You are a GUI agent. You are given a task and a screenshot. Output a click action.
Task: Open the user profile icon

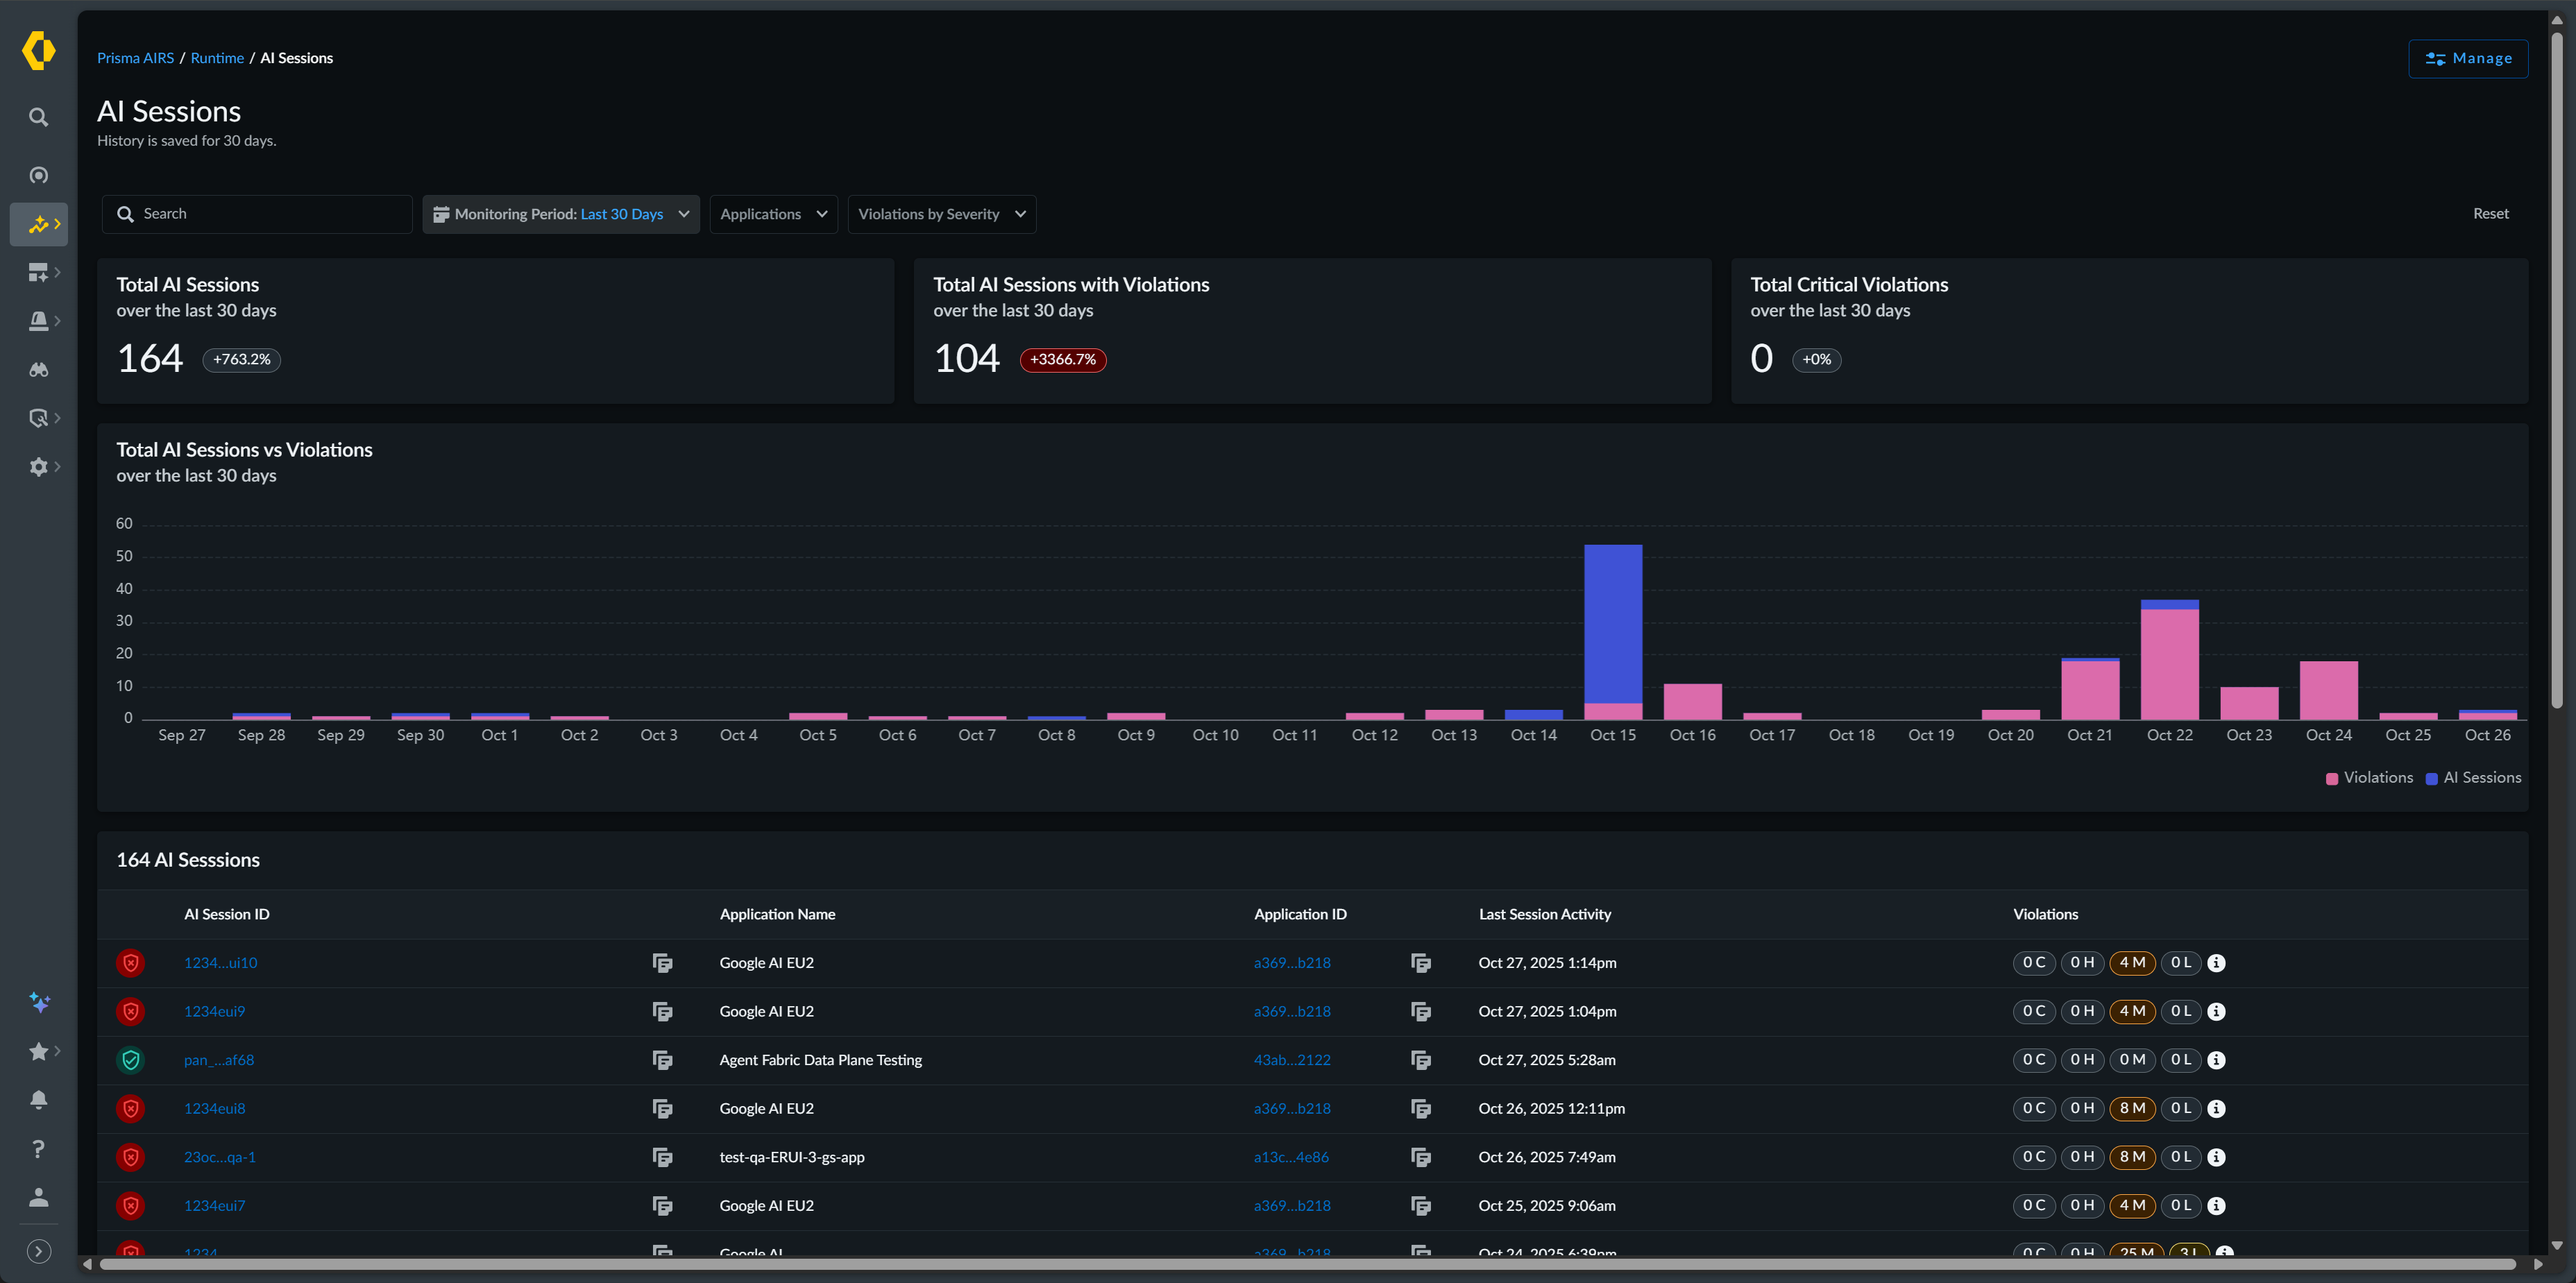pyautogui.click(x=38, y=1197)
